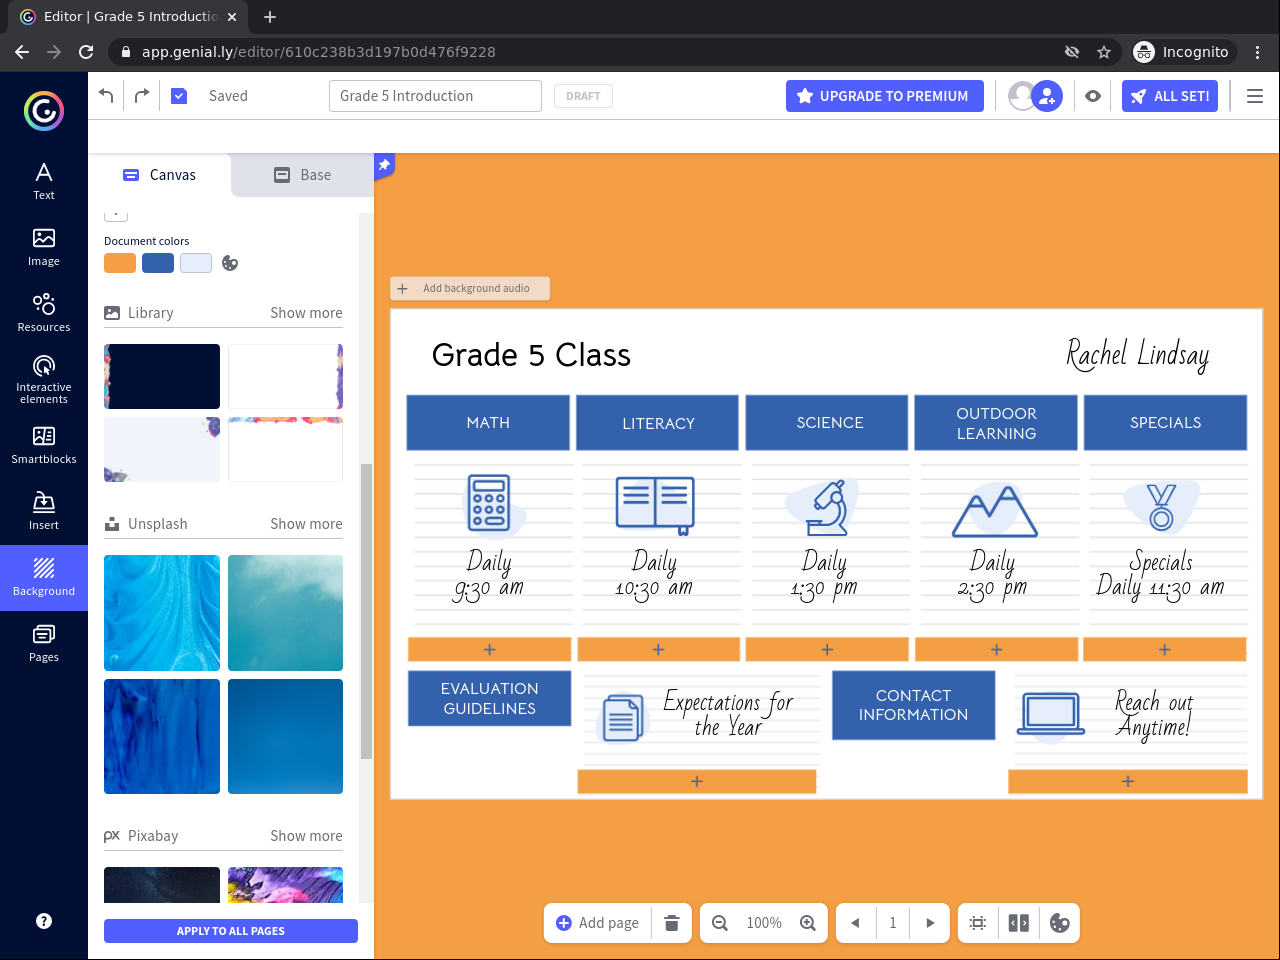Click Add background audio
1280x960 pixels.
(470, 289)
